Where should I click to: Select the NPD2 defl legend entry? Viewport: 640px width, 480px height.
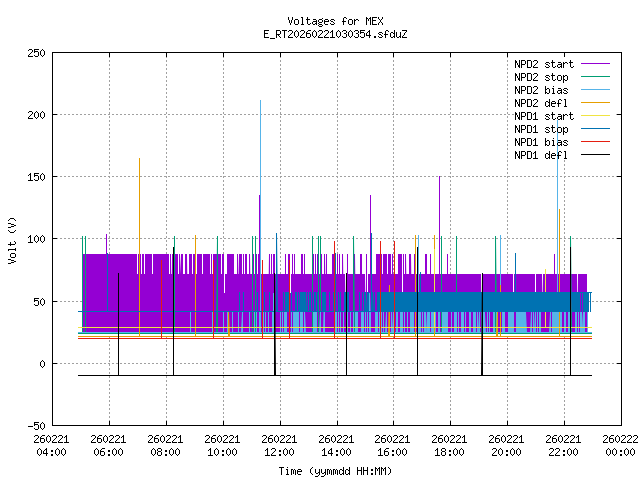click(x=541, y=103)
